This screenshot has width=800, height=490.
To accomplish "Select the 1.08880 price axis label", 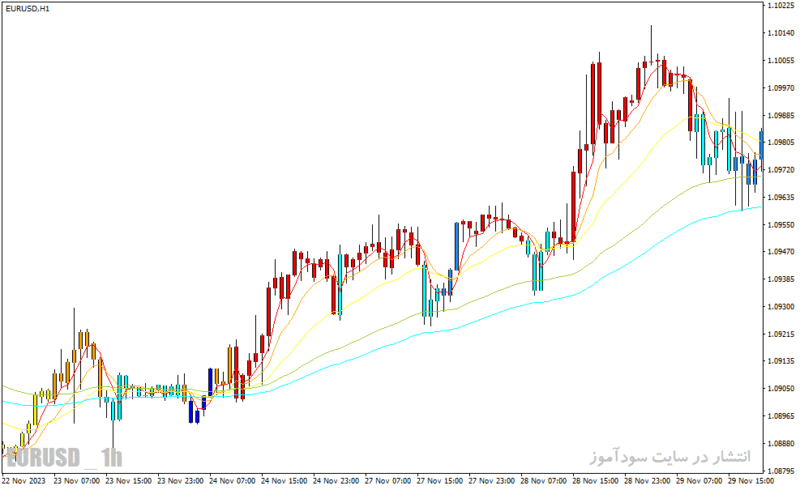I will (781, 444).
